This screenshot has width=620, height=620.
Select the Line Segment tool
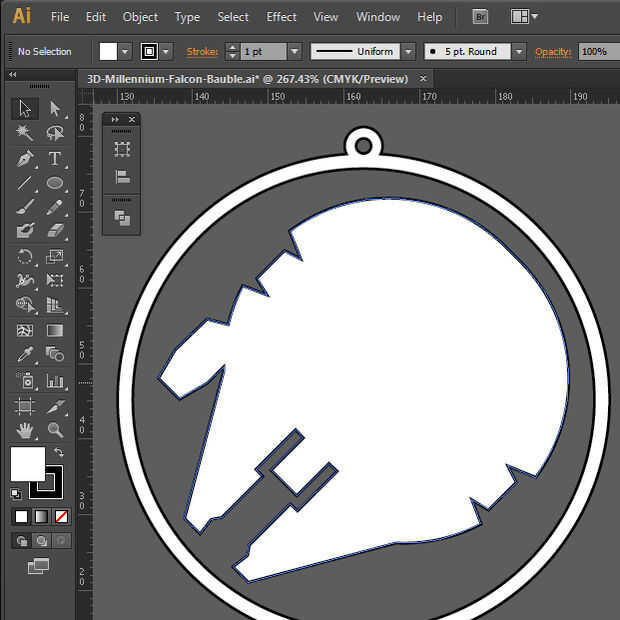pyautogui.click(x=25, y=183)
